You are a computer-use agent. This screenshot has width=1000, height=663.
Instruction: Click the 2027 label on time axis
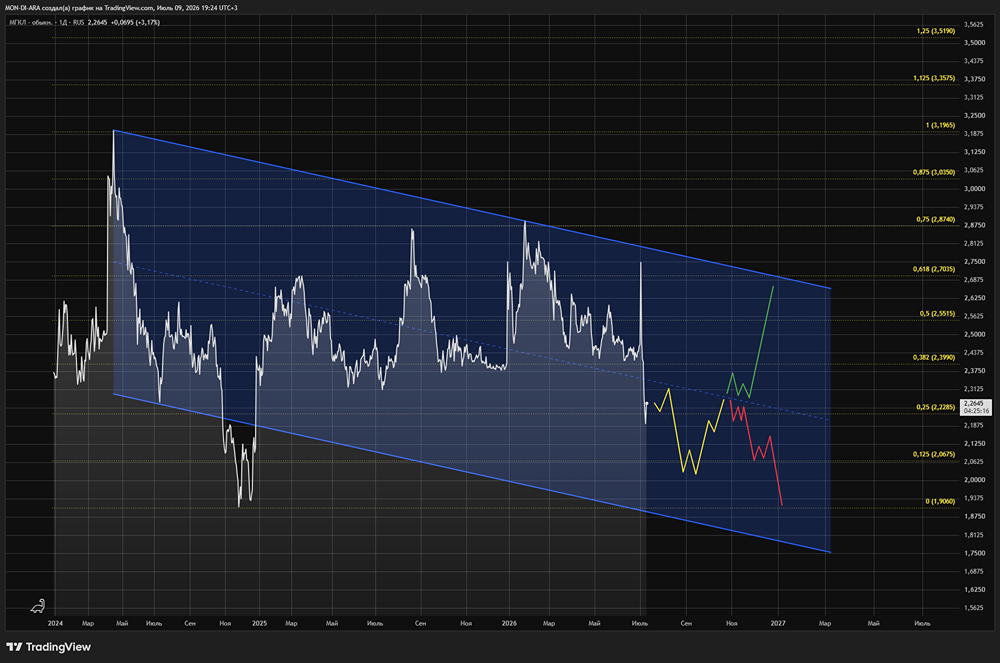click(x=777, y=623)
